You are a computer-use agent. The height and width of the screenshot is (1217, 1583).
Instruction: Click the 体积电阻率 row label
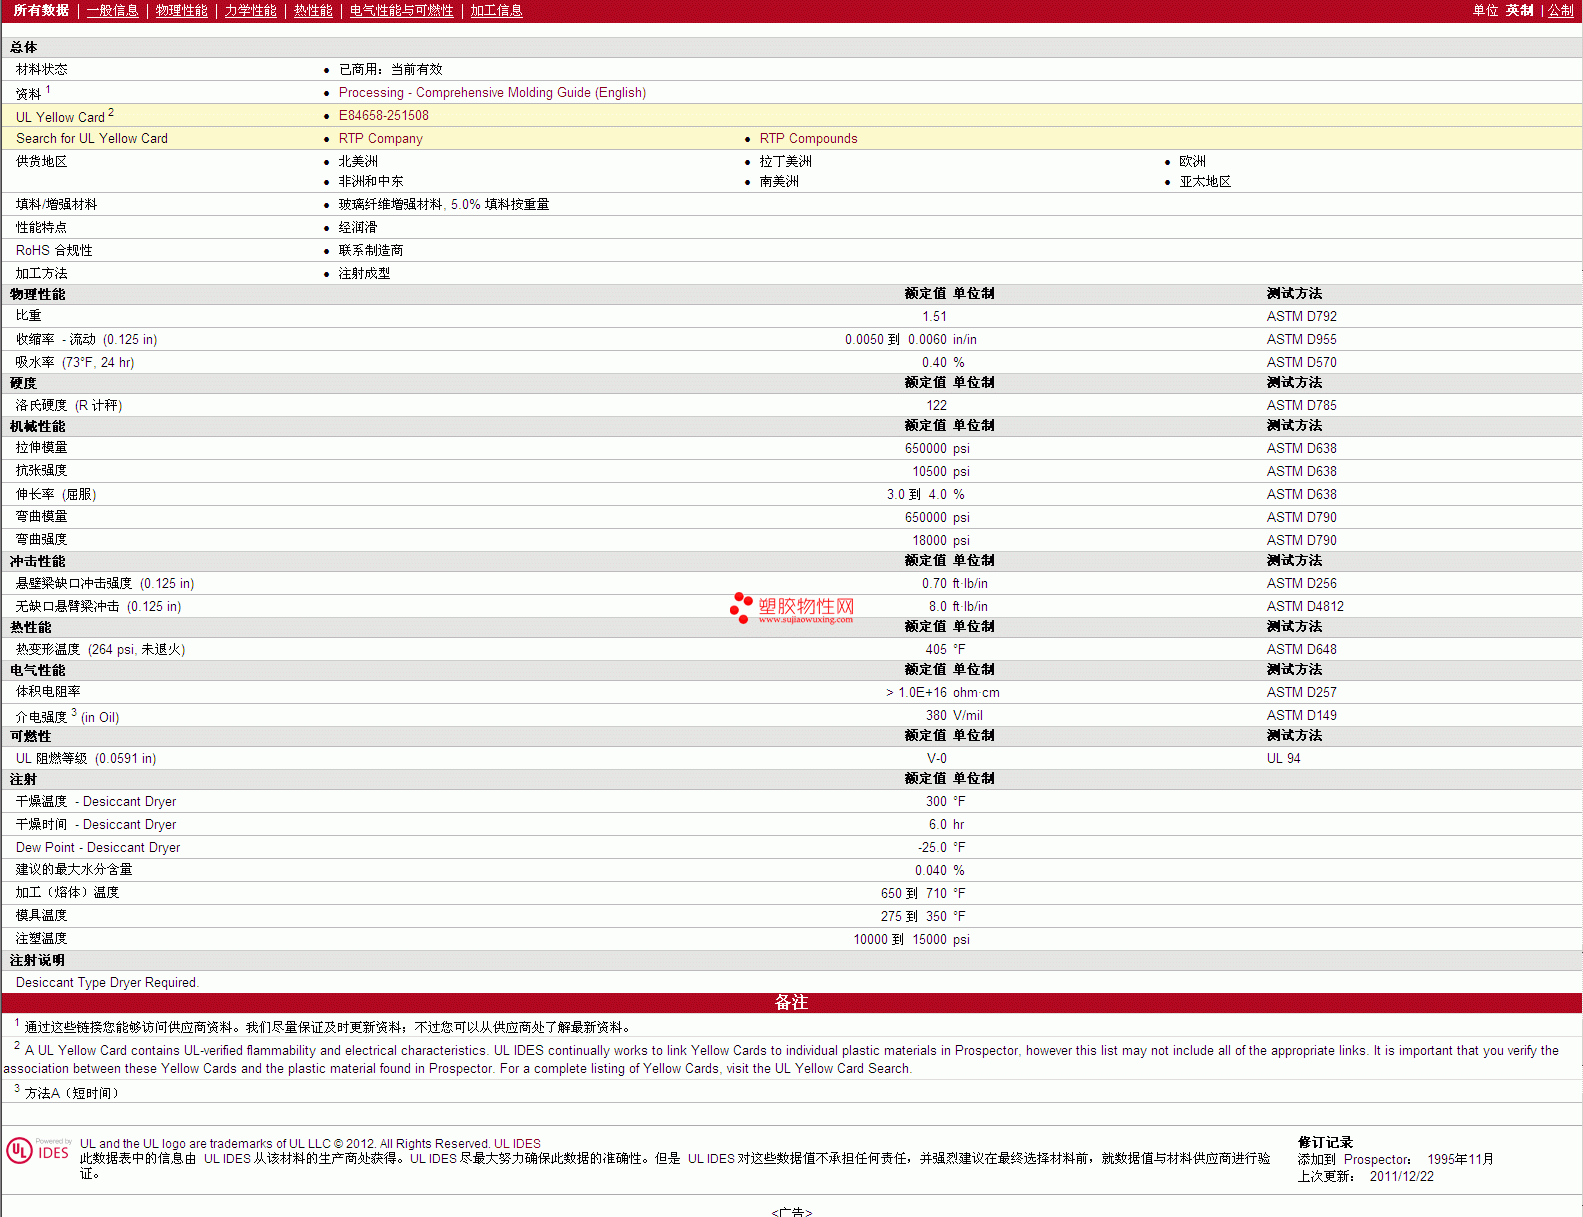[x=48, y=691]
